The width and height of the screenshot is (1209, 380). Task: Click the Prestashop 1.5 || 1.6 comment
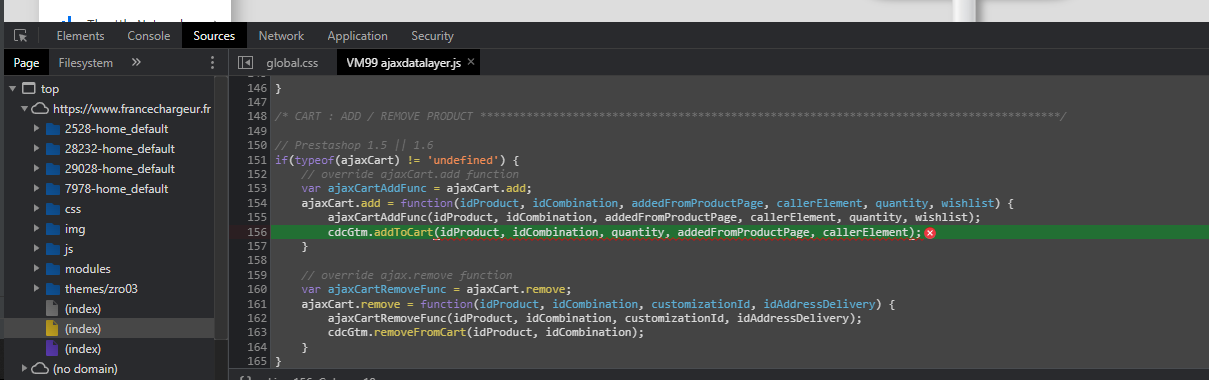point(354,145)
